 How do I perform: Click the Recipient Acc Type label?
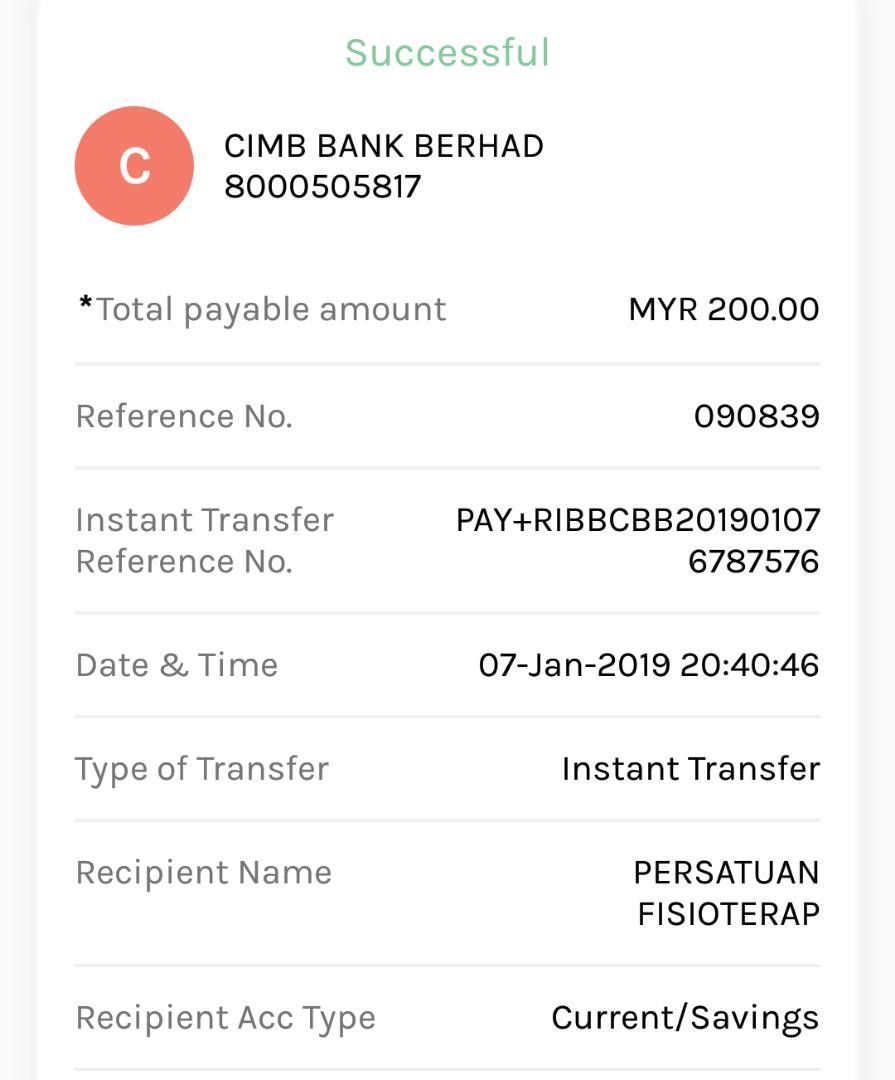[x=226, y=1018]
